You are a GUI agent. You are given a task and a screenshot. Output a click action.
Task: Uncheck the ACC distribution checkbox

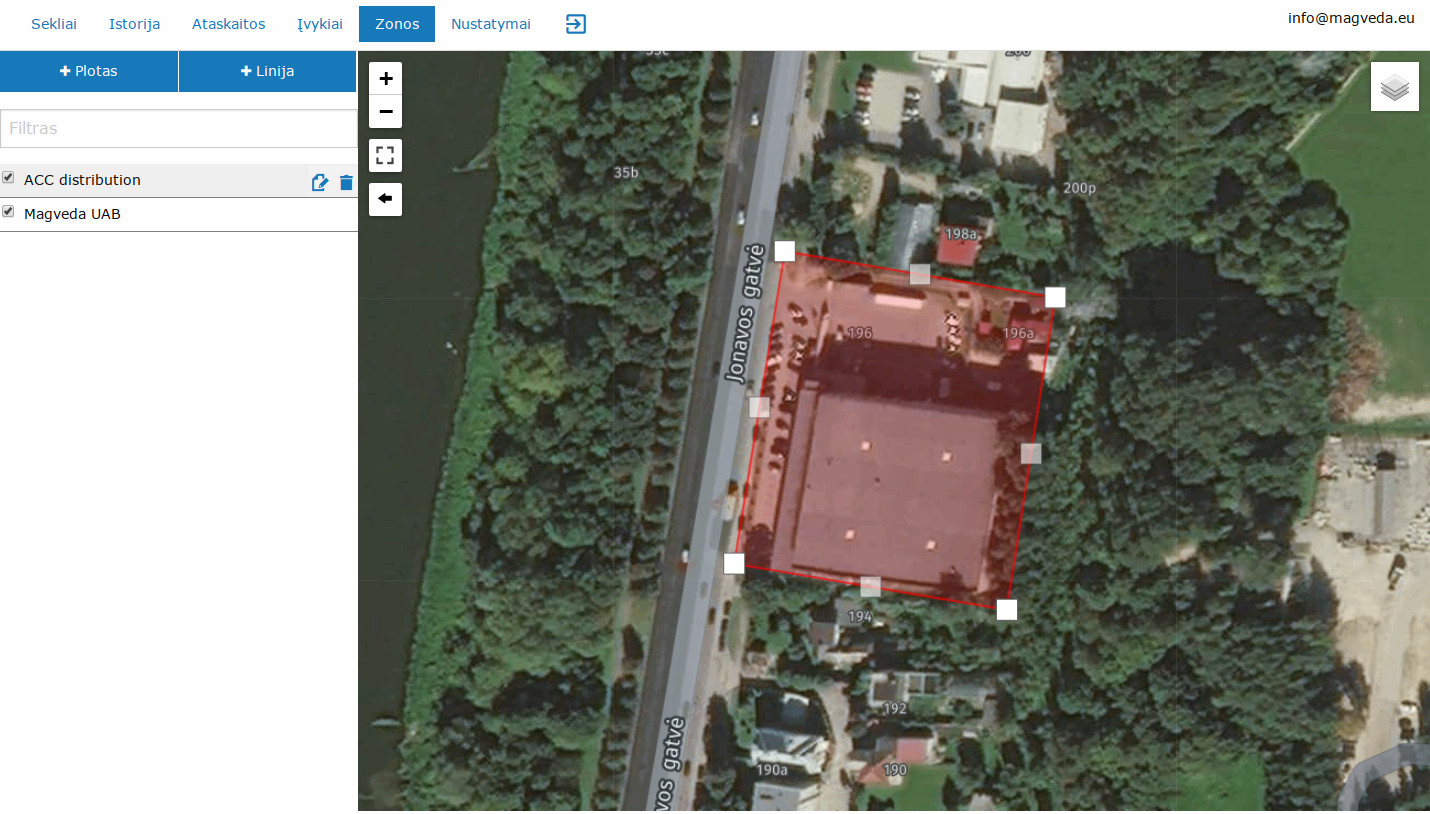click(x=8, y=177)
